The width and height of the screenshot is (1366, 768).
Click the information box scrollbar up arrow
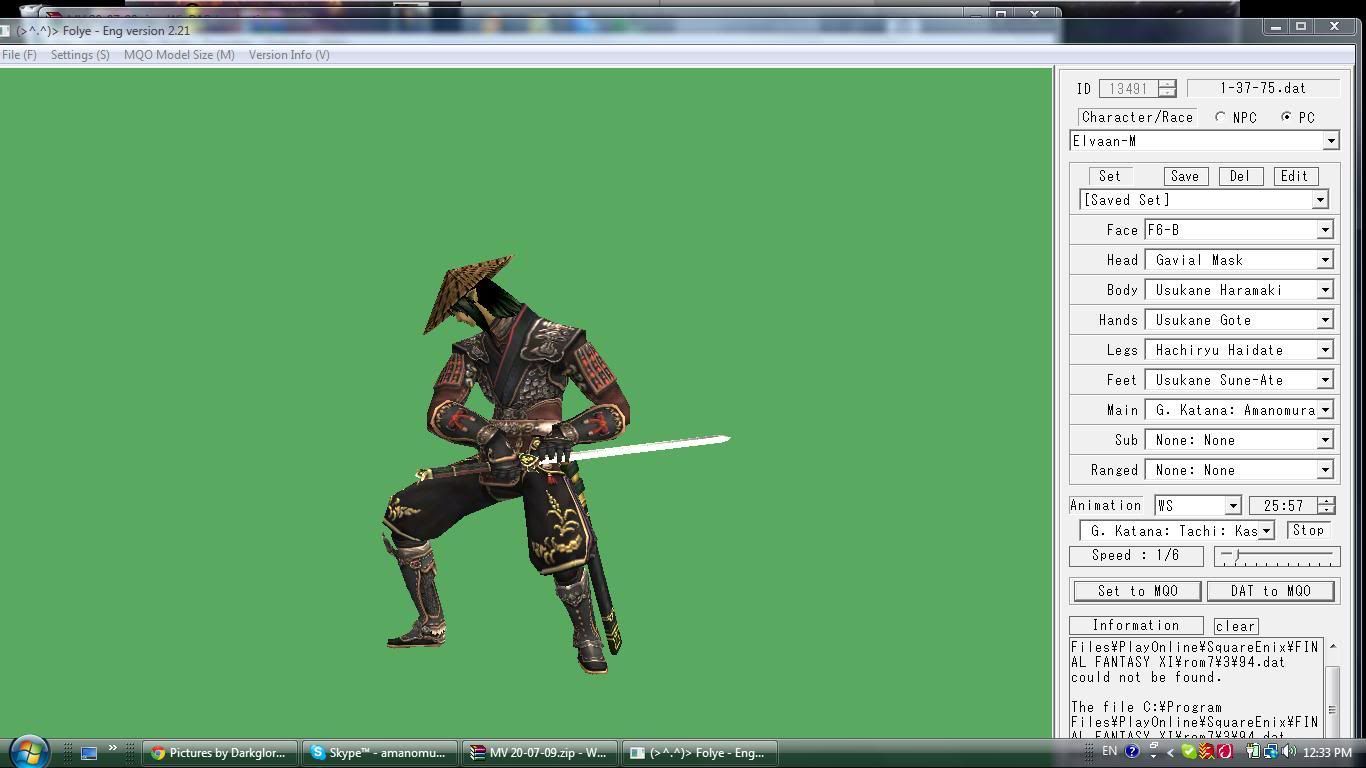(x=1331, y=647)
